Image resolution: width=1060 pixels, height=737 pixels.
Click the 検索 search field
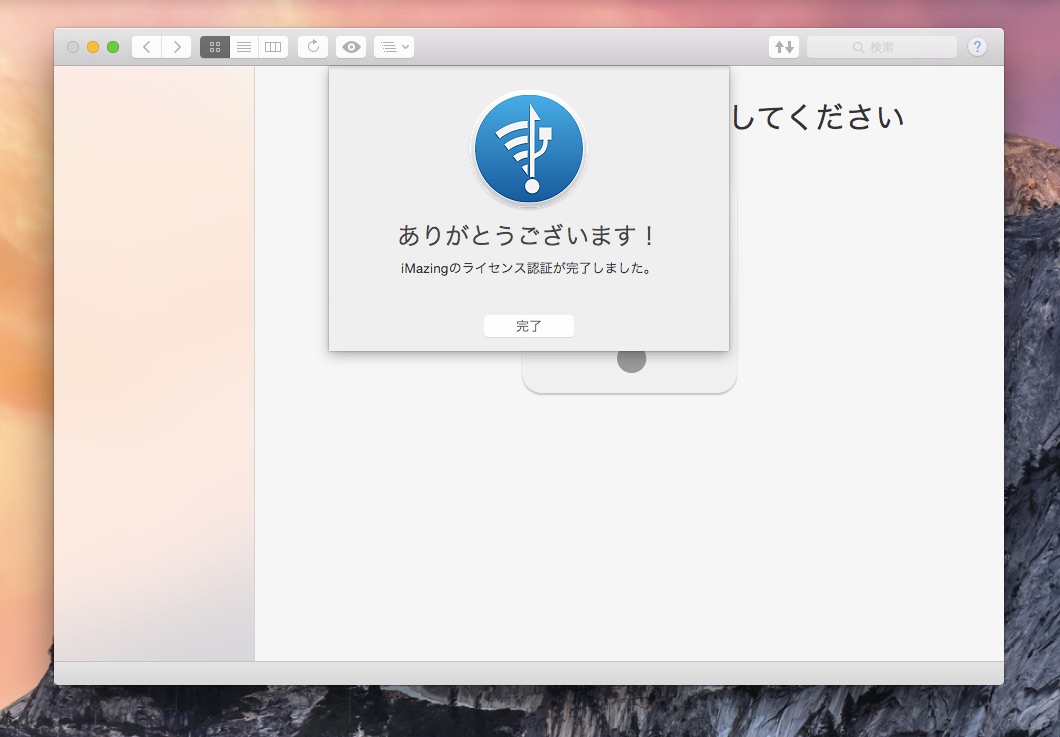882,47
